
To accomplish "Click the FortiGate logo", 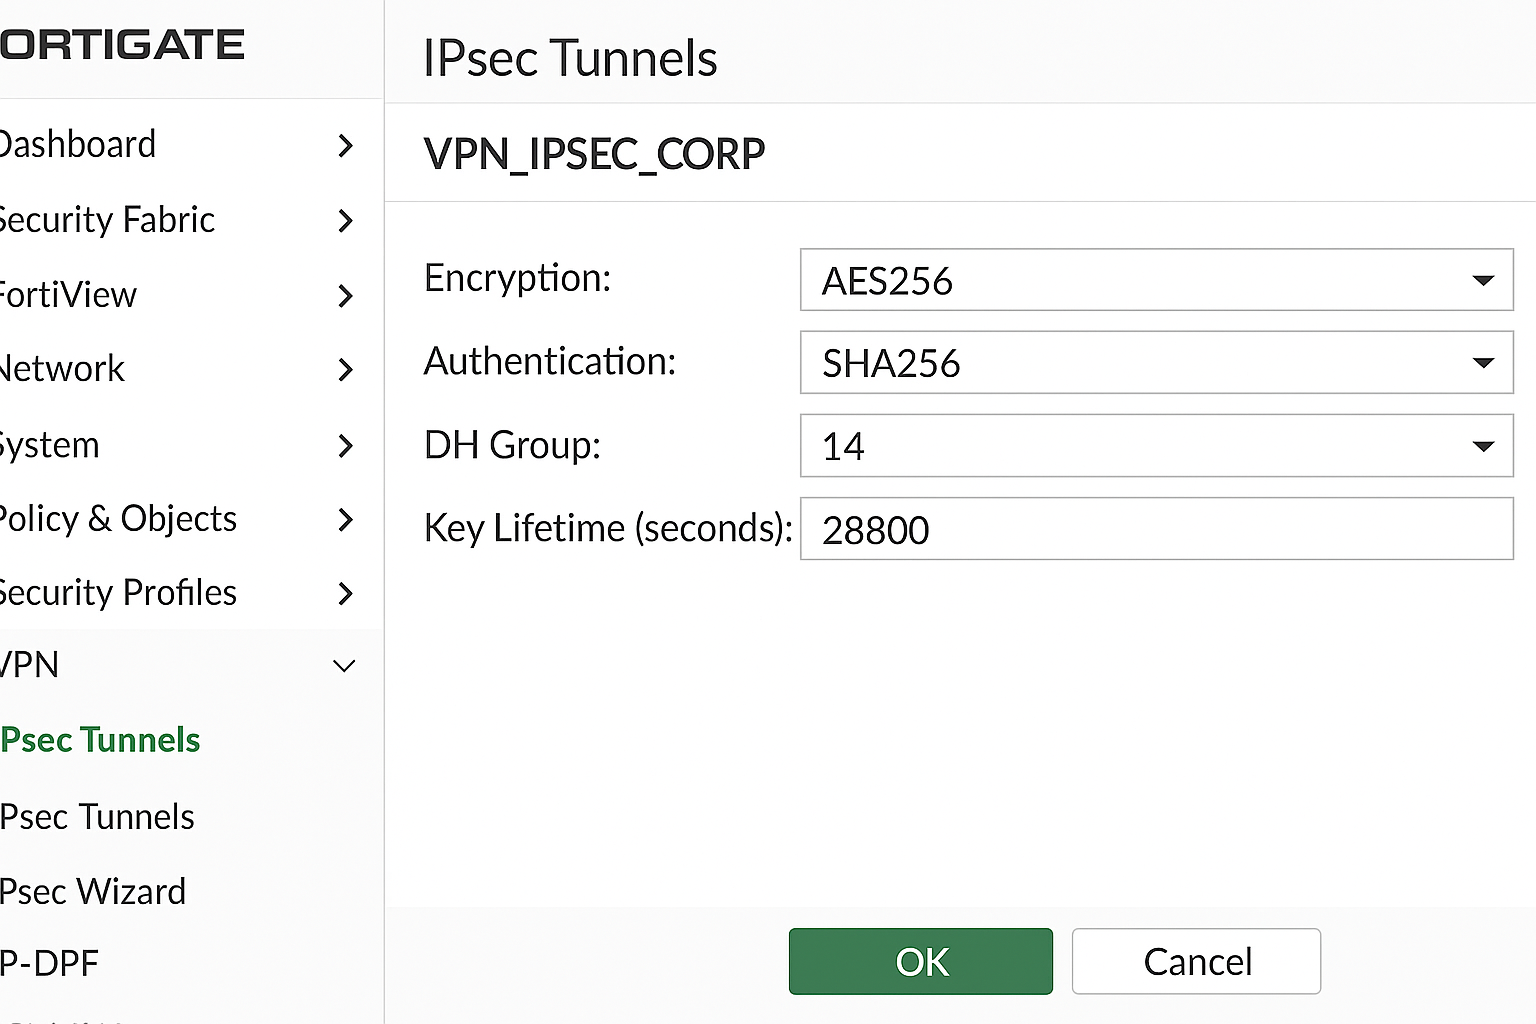I will (x=122, y=45).
